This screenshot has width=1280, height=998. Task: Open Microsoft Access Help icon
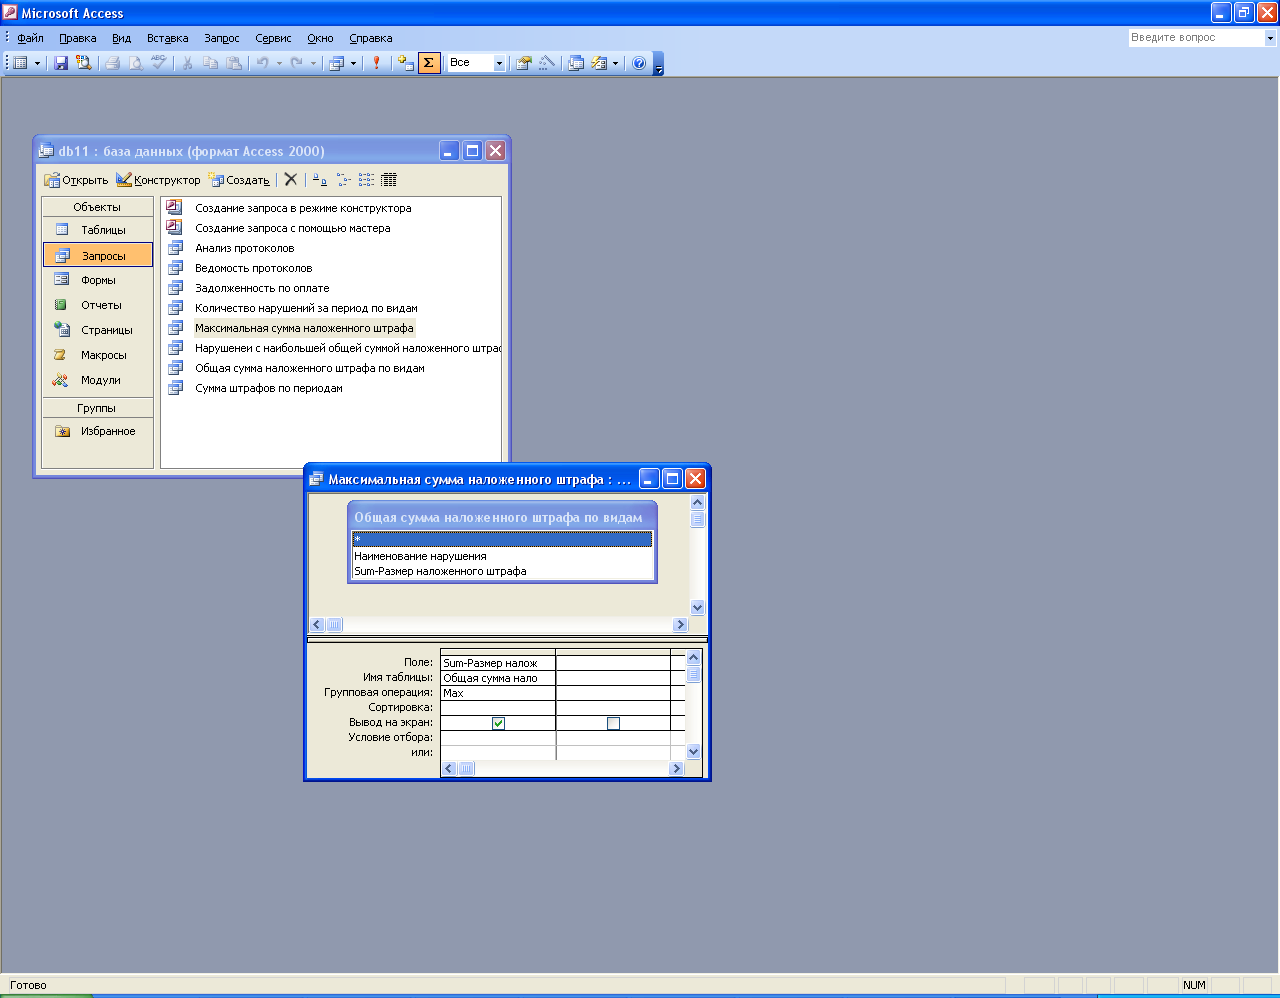[639, 63]
